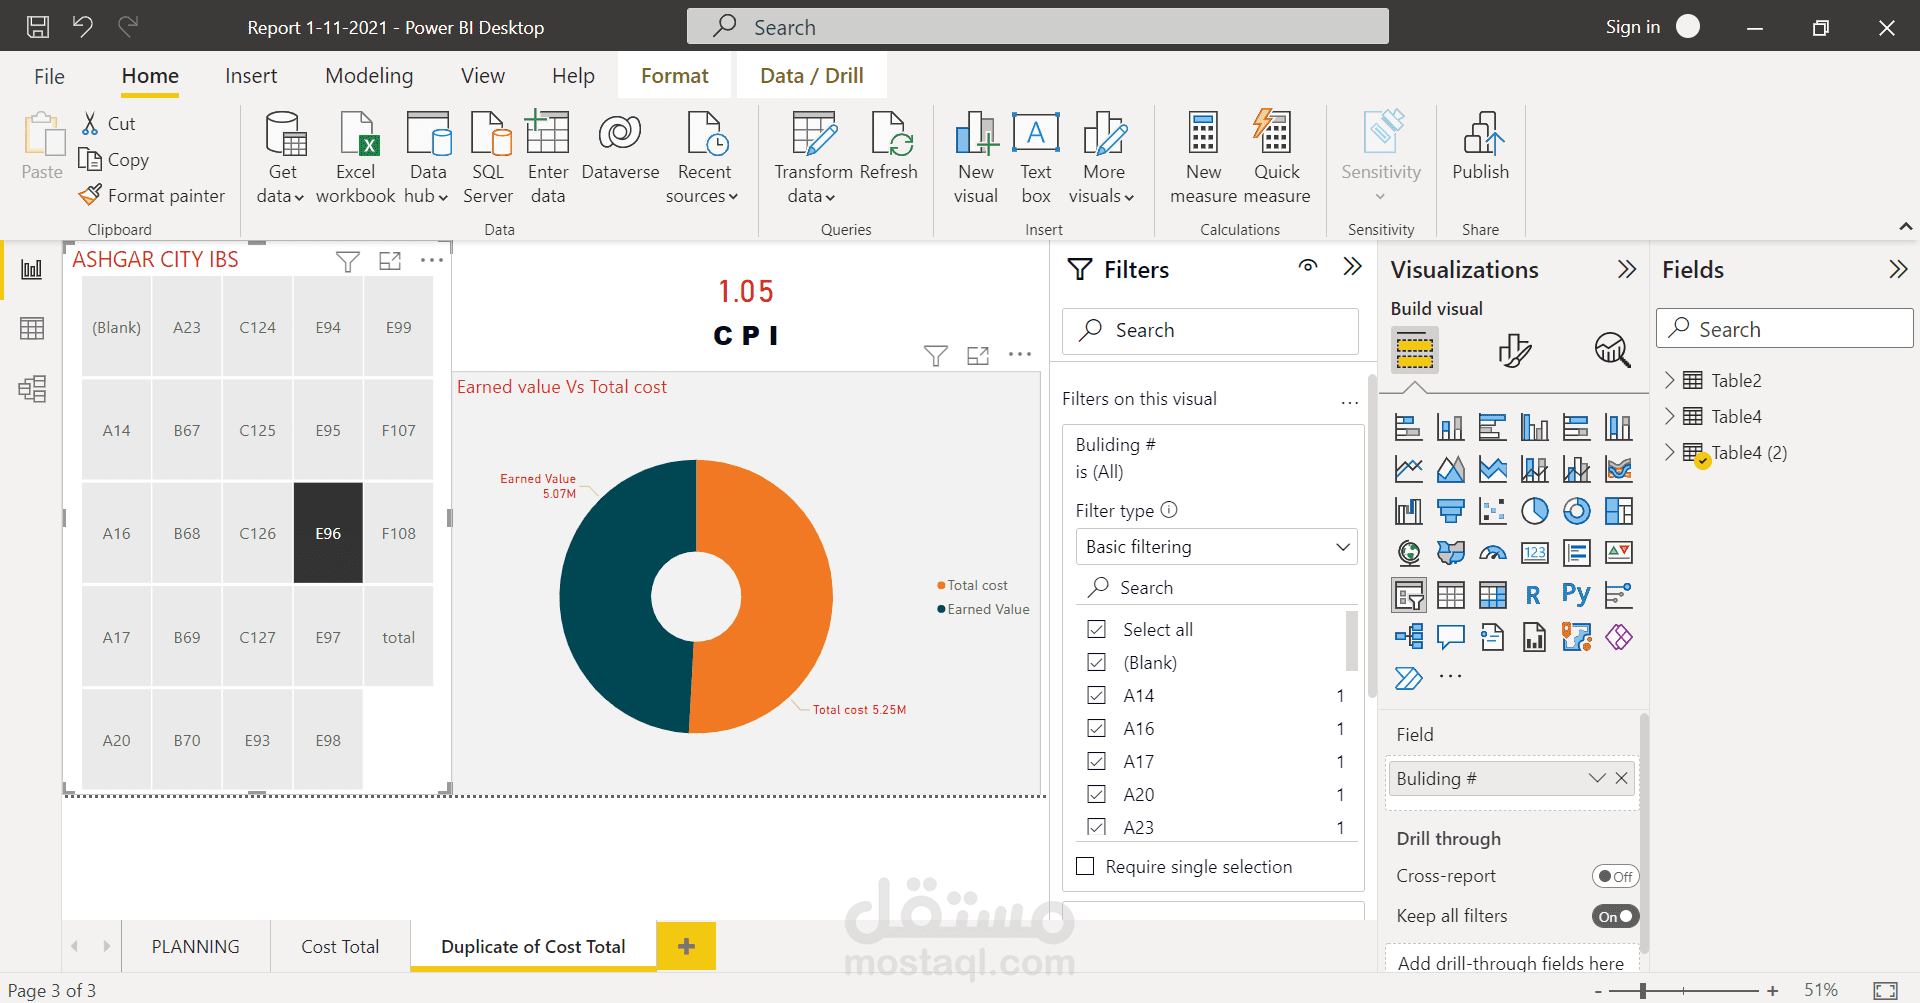Uncheck the A14 filter checkbox
The image size is (1920, 1003).
tap(1096, 695)
